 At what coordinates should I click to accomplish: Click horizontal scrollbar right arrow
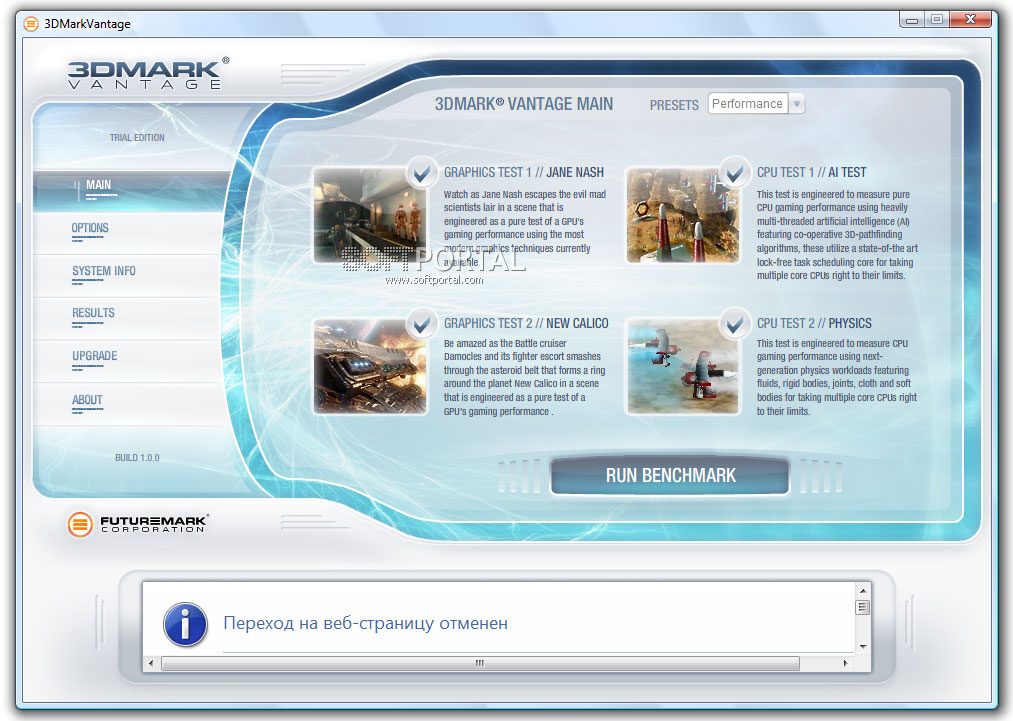[846, 663]
